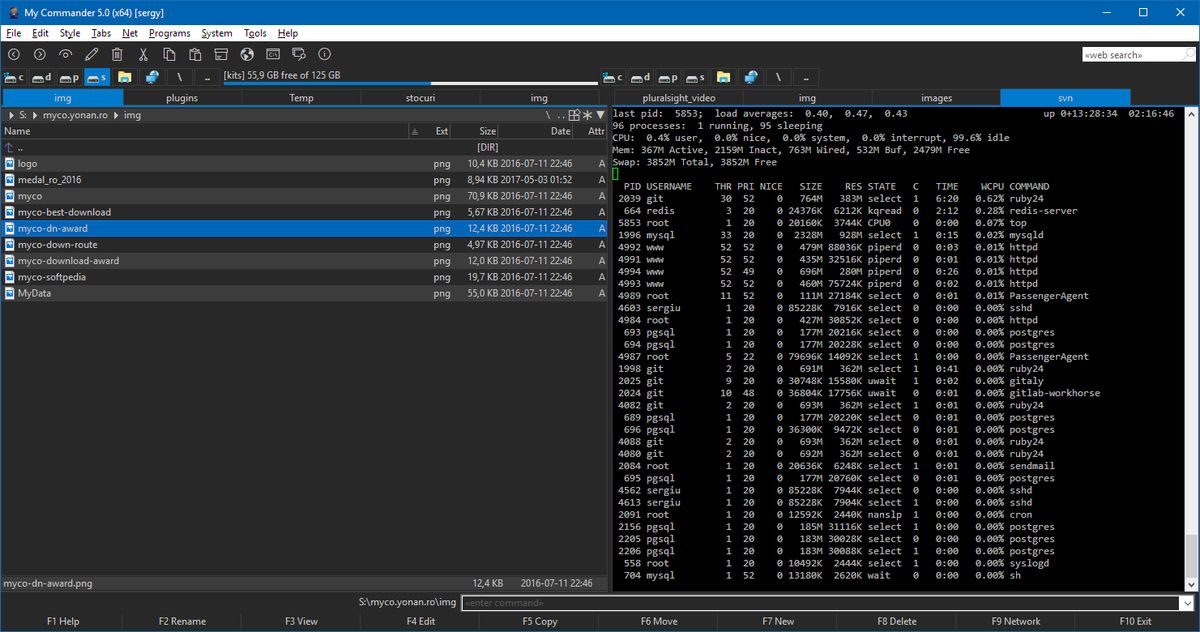Click the yellow folder icon beside the drive buttons
The image size is (1200, 632).
124,77
